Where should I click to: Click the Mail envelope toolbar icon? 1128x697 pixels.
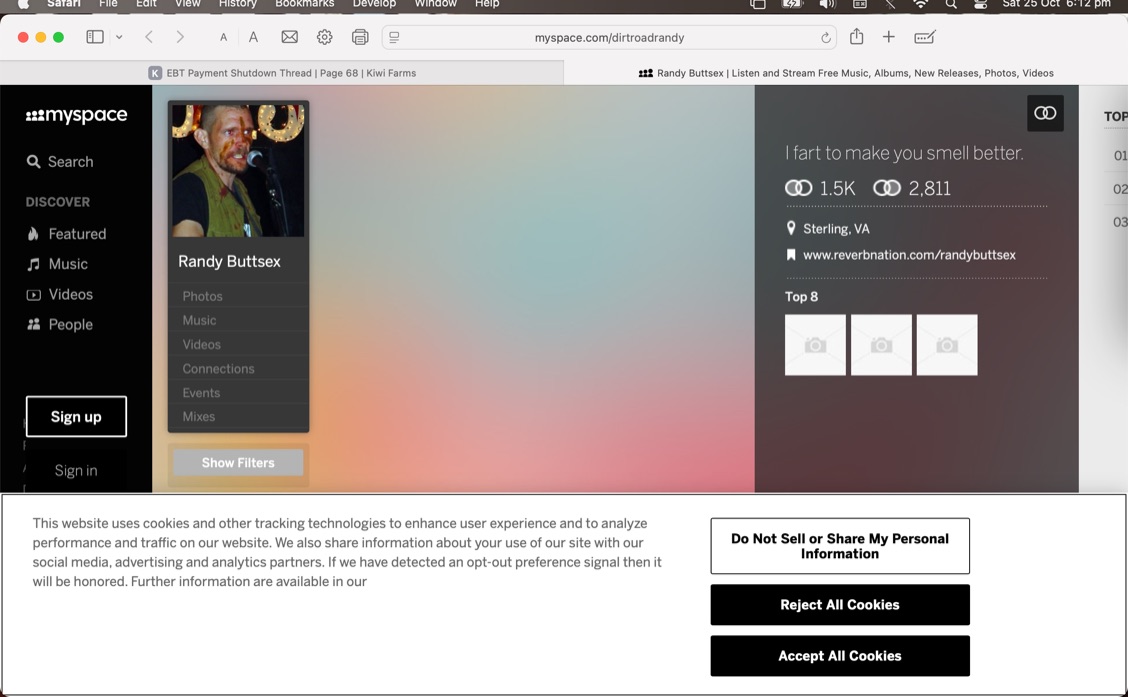click(289, 37)
